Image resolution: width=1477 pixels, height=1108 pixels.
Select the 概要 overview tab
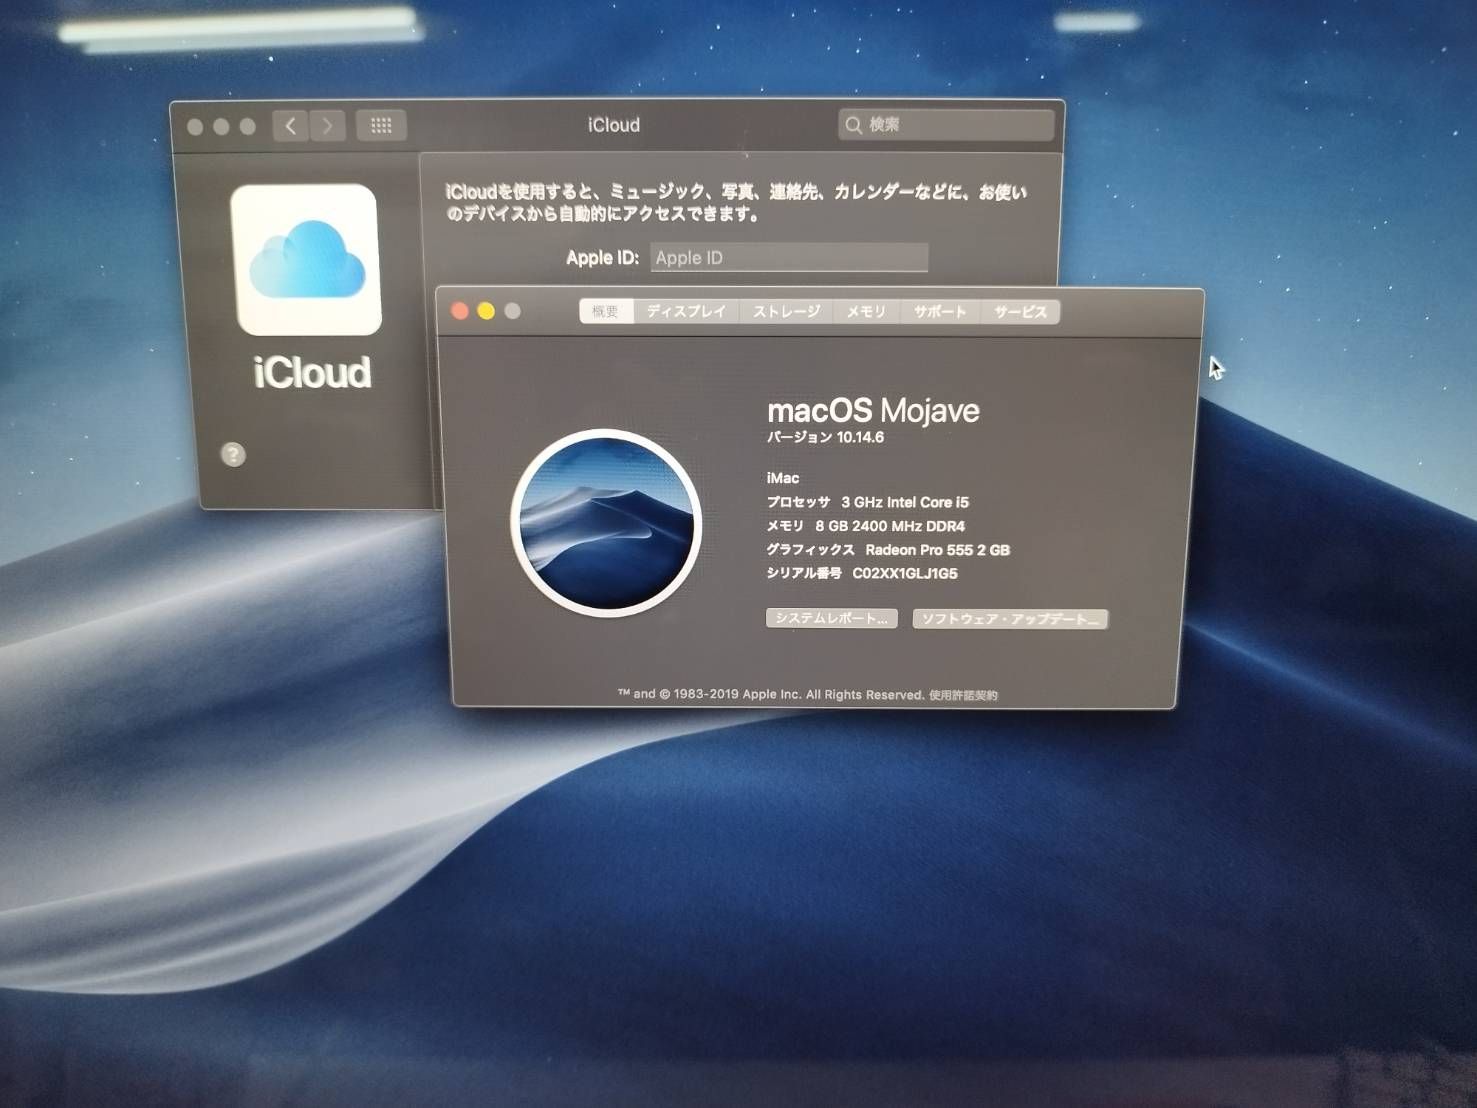[605, 311]
